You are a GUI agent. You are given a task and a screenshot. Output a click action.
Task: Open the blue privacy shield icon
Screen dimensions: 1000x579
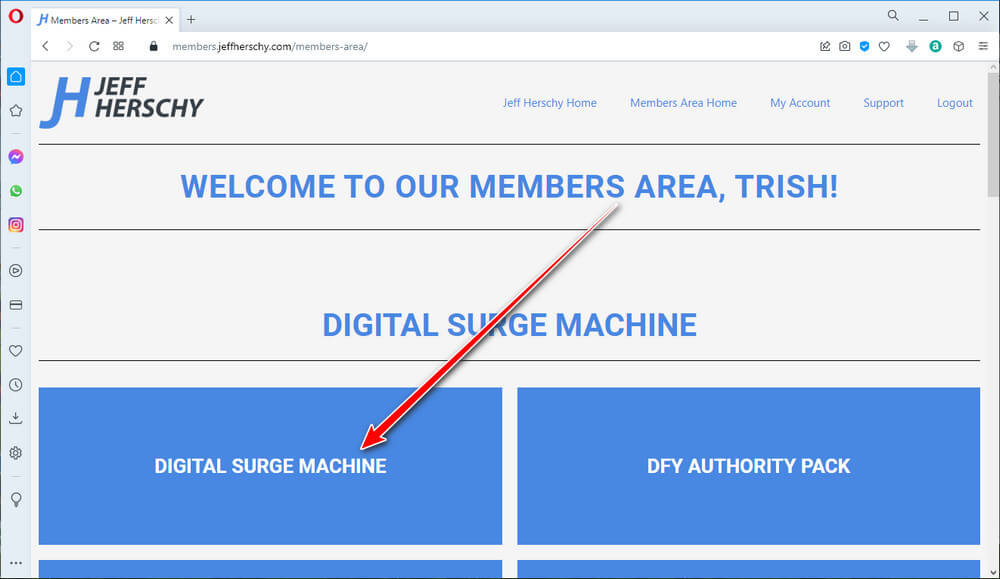(864, 46)
